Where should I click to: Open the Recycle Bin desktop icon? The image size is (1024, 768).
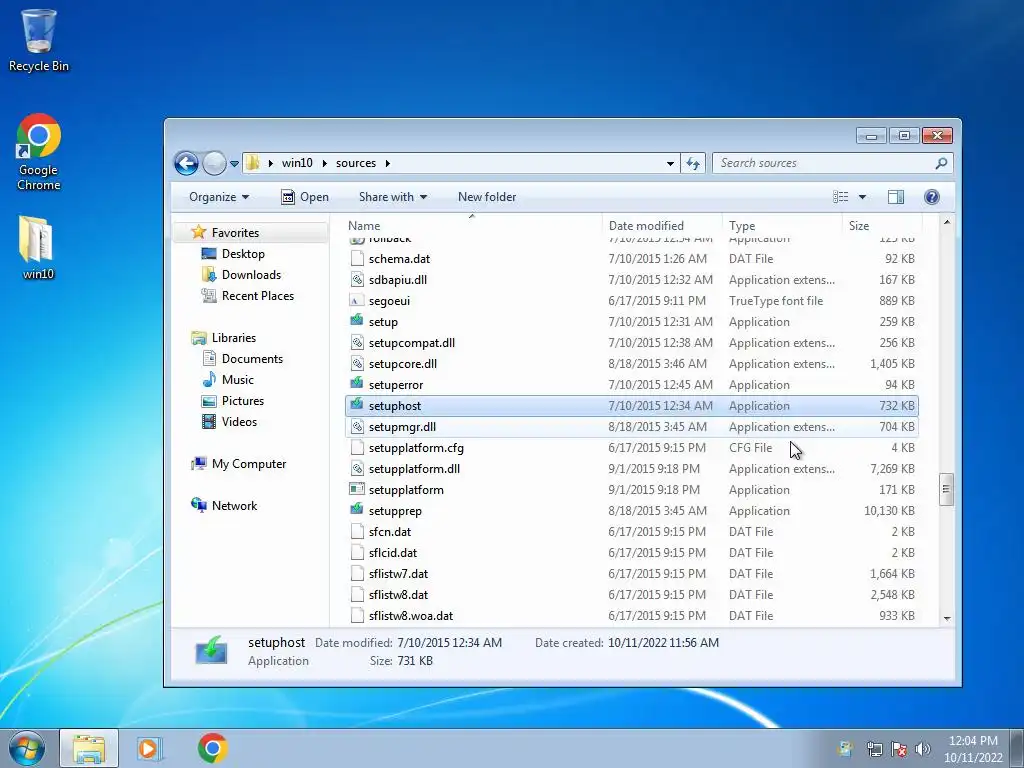pyautogui.click(x=39, y=40)
